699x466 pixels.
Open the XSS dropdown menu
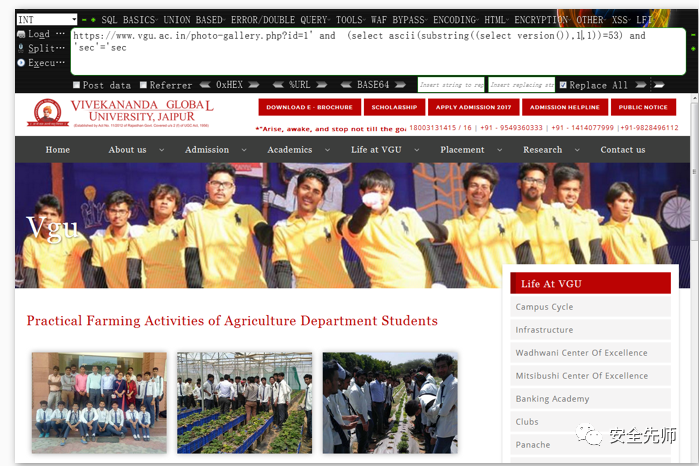tap(621, 20)
